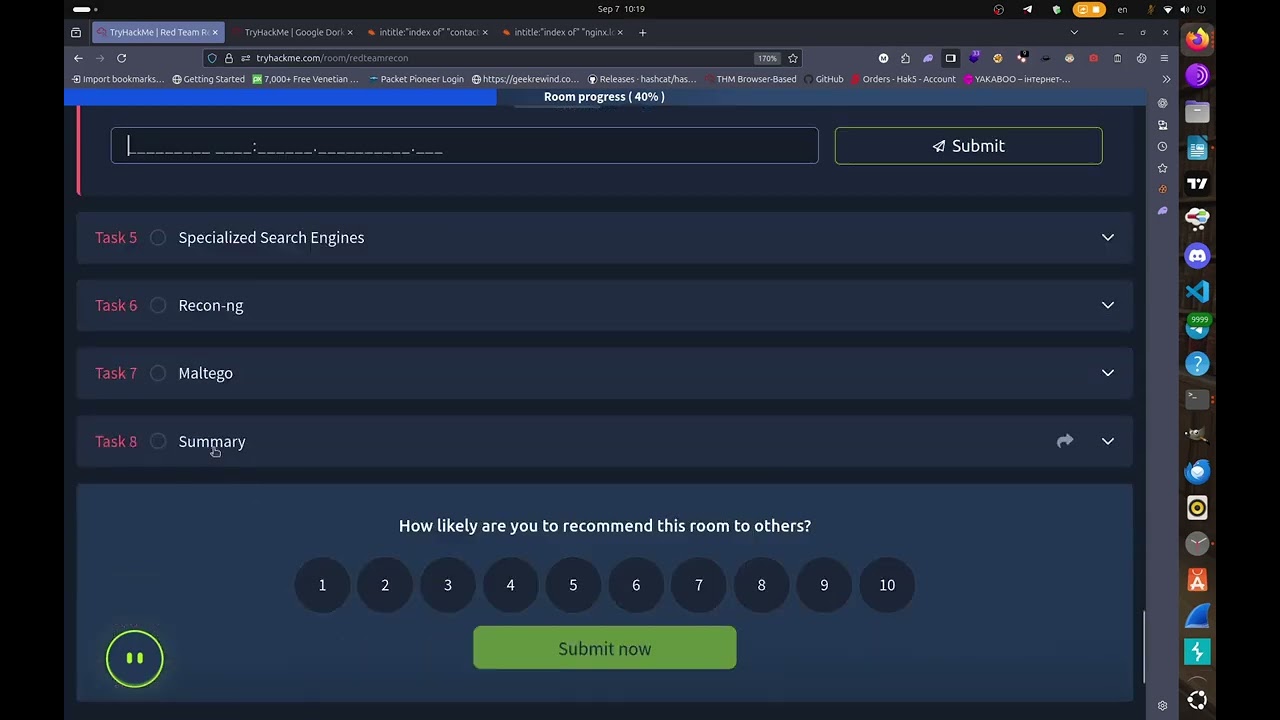
Task: Select rating 10
Action: tap(887, 585)
